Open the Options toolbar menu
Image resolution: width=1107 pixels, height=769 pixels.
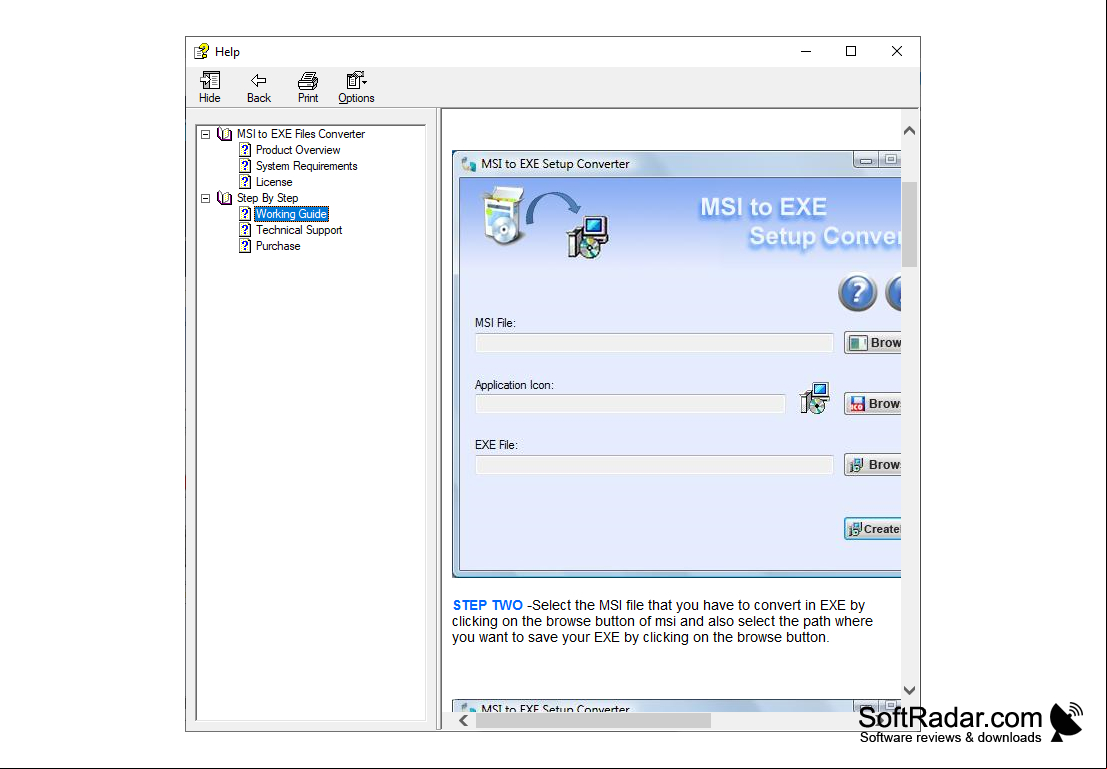(x=356, y=88)
